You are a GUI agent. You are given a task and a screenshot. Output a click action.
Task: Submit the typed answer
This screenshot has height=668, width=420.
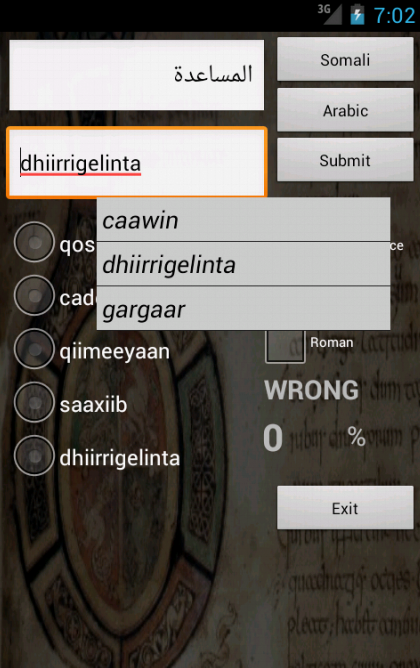point(345,160)
